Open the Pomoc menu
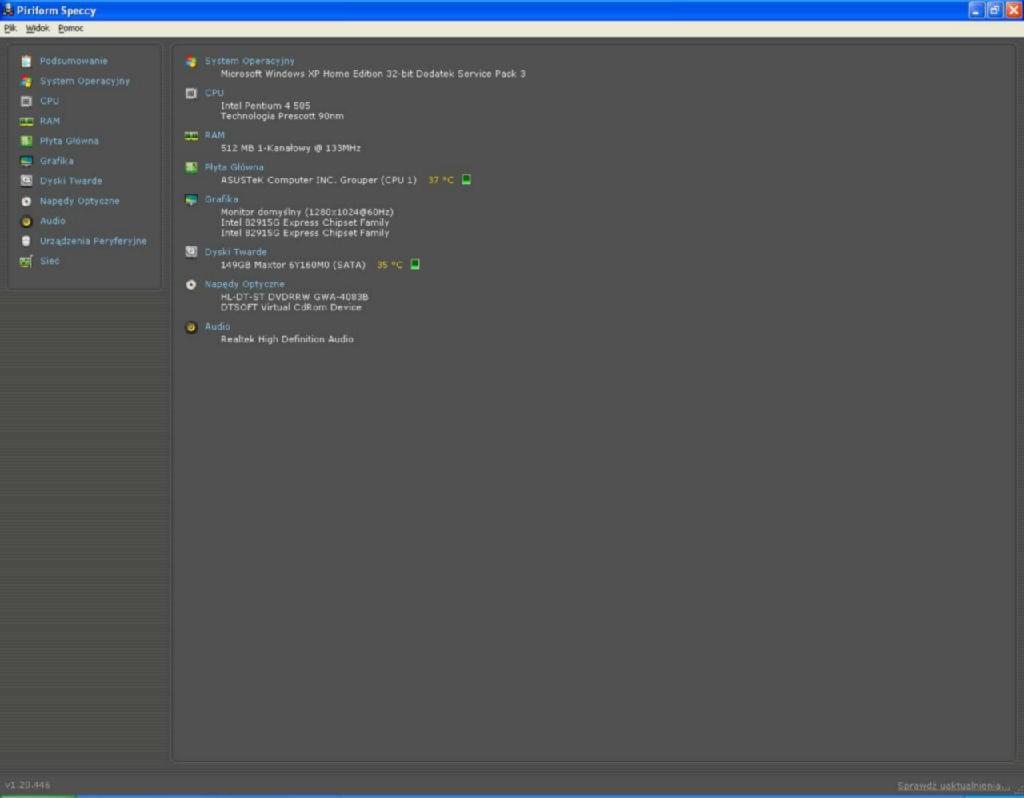 coord(71,28)
